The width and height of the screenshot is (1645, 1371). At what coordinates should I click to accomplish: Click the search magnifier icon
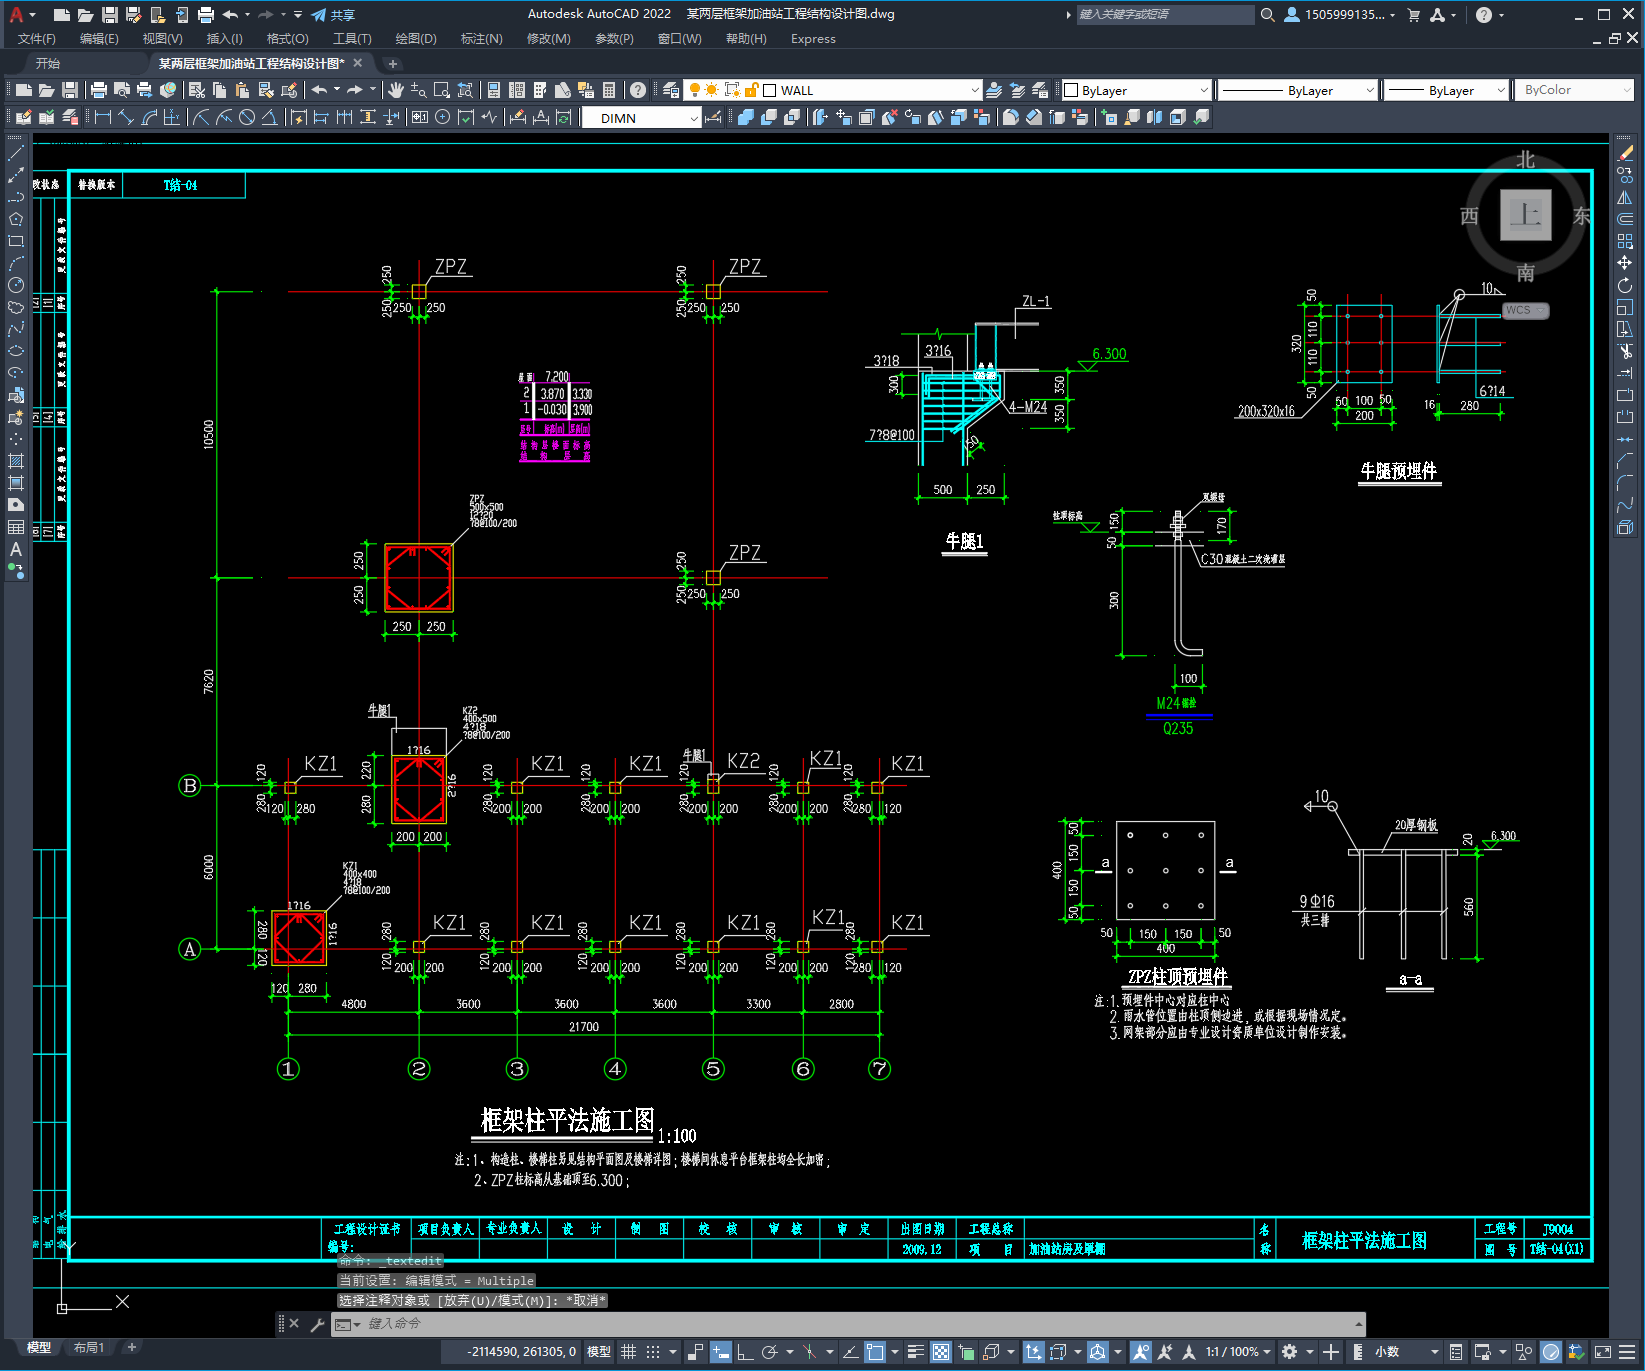(1268, 15)
